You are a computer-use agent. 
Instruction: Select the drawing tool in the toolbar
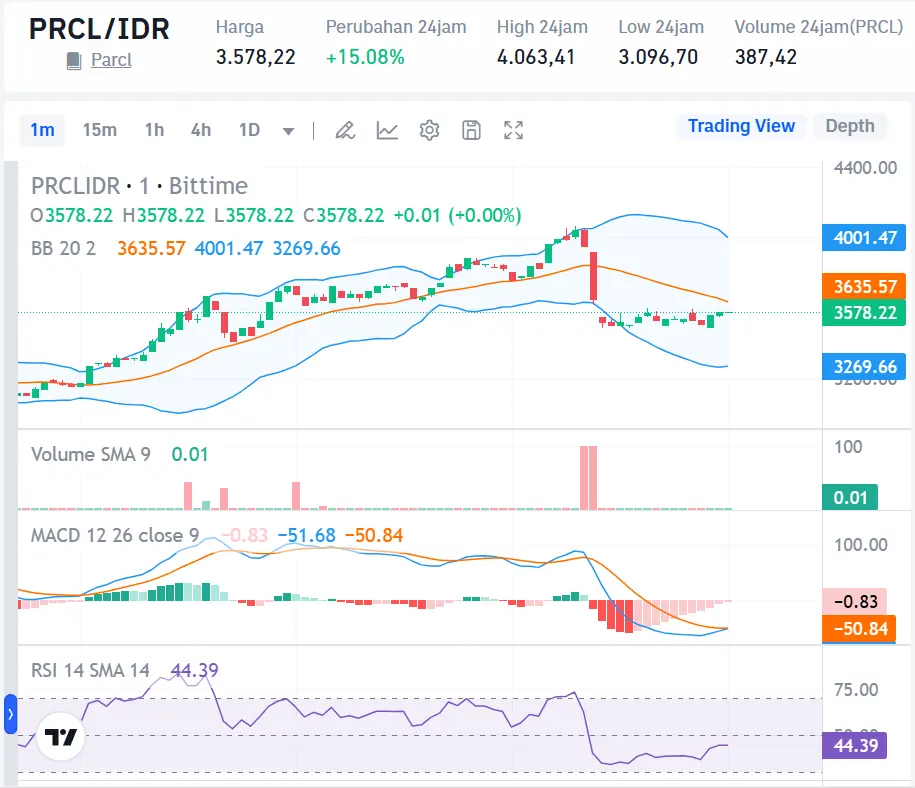point(344,130)
